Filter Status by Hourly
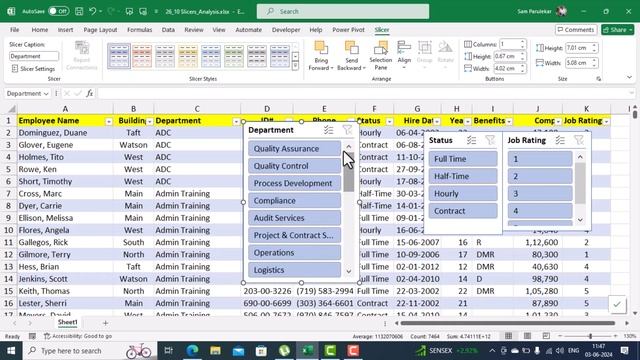This screenshot has height=360, width=640. tap(463, 193)
